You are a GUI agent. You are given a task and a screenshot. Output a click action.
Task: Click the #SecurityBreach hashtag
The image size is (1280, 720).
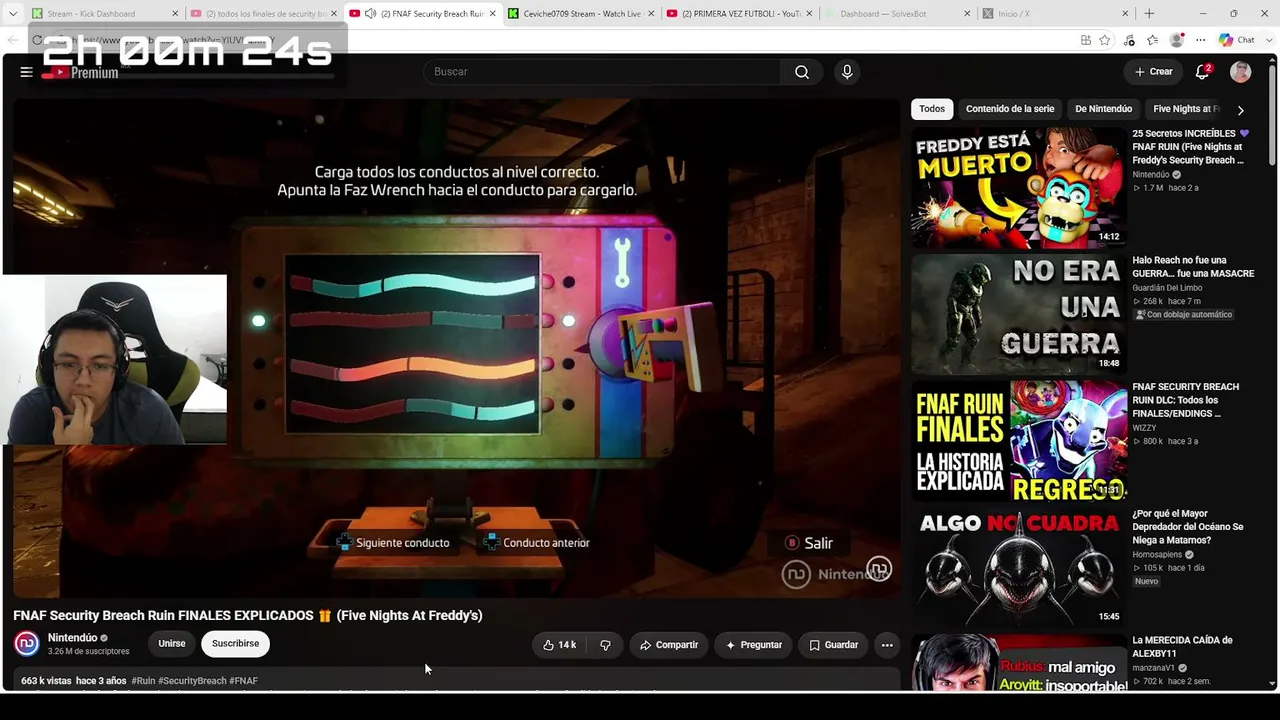(192, 681)
